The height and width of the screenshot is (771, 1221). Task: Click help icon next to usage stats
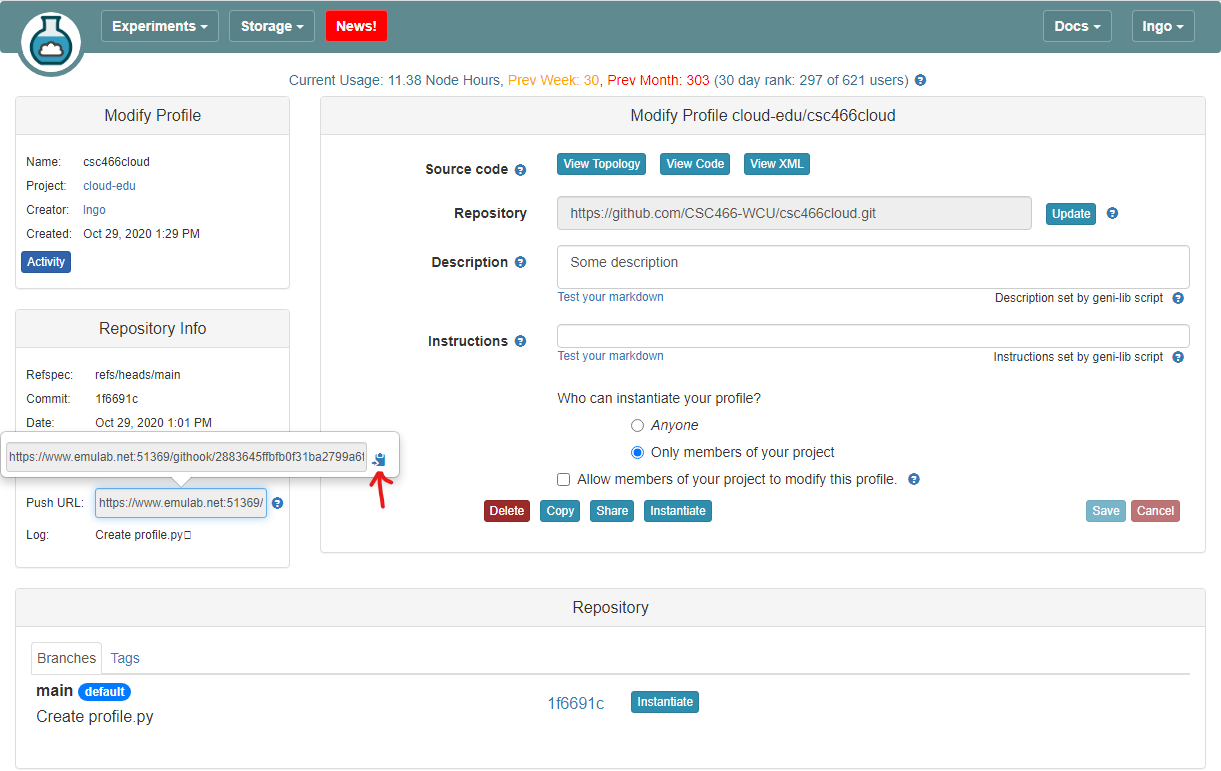920,80
